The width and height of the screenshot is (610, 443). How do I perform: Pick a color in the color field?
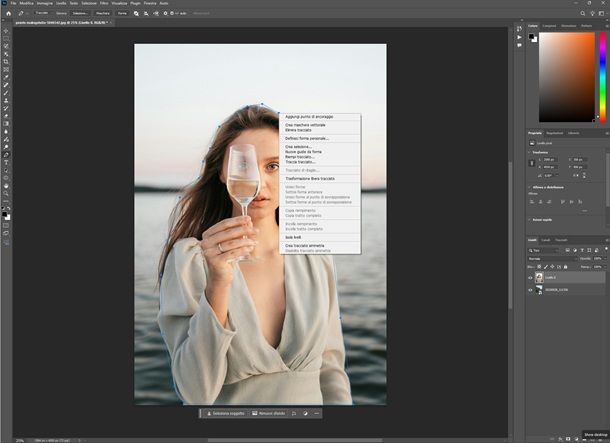point(566,77)
